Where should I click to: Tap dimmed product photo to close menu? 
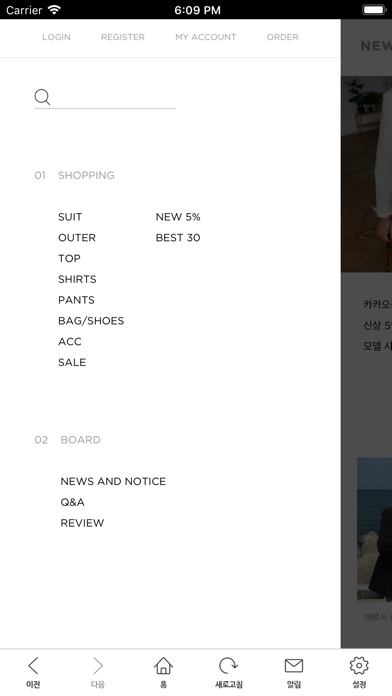click(x=367, y=174)
